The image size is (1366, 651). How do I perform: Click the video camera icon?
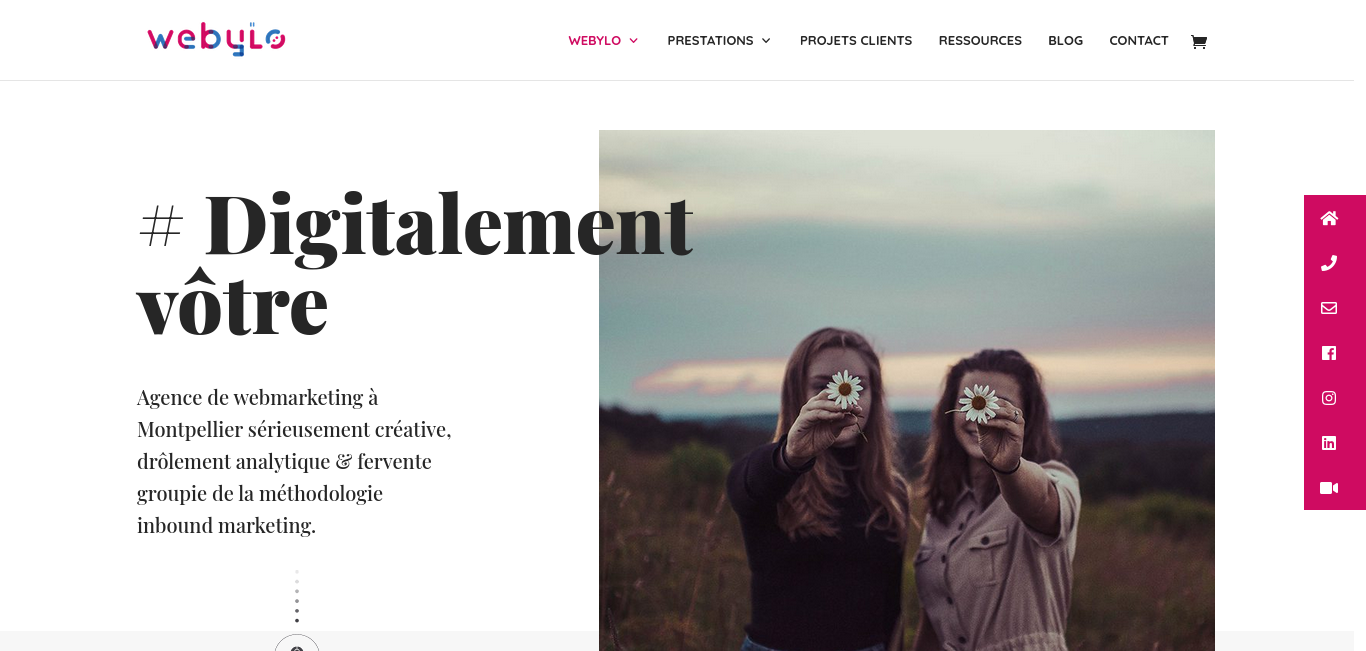click(1329, 488)
